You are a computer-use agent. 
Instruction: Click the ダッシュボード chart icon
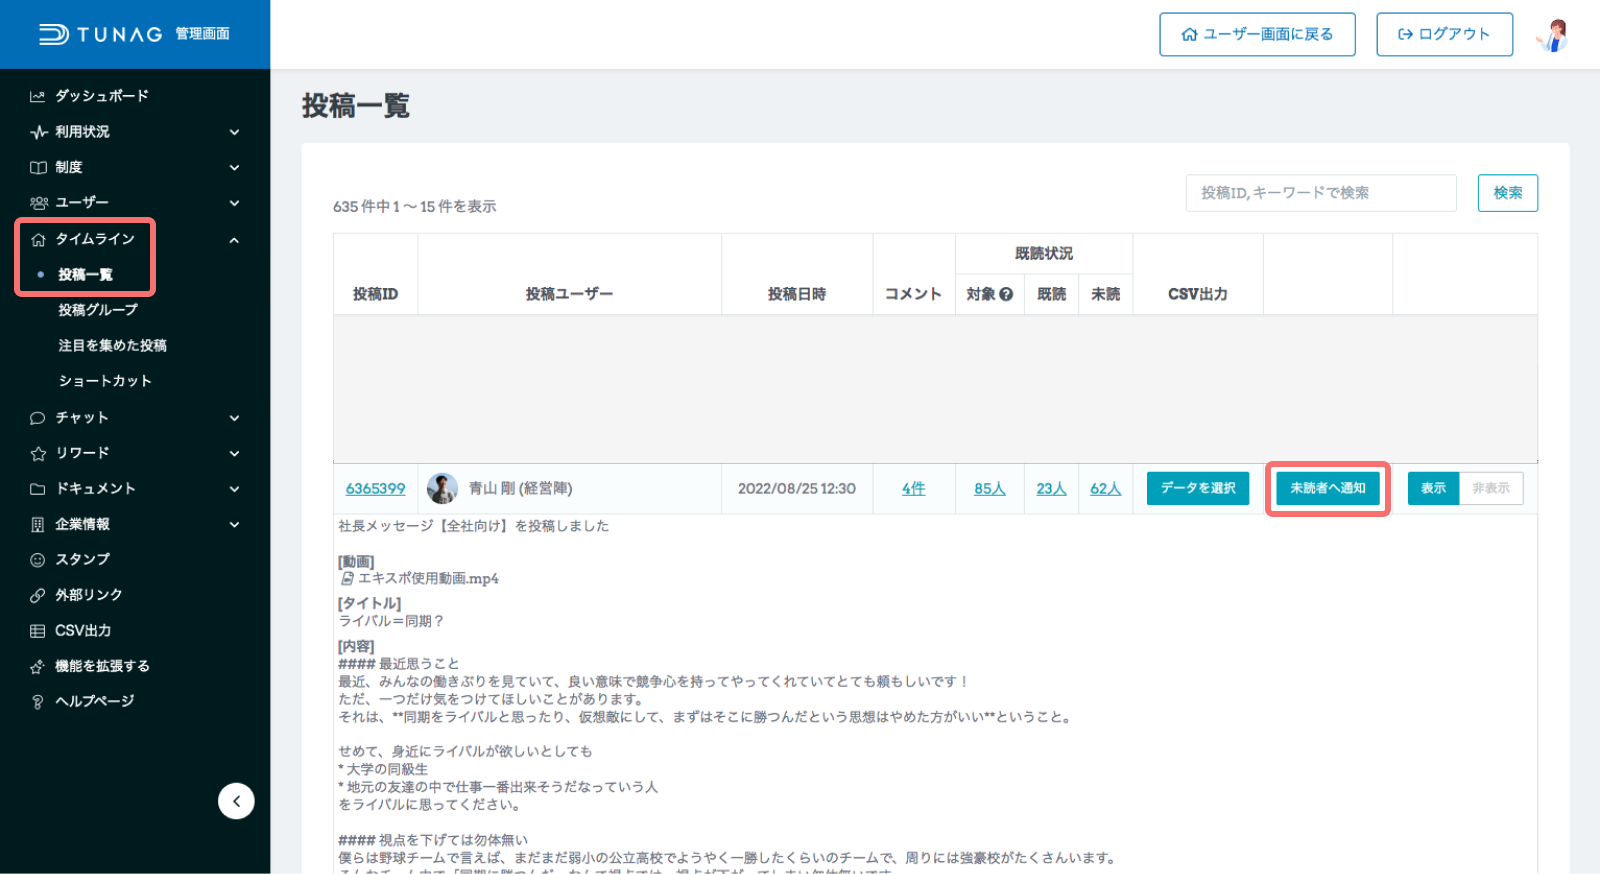(38, 96)
